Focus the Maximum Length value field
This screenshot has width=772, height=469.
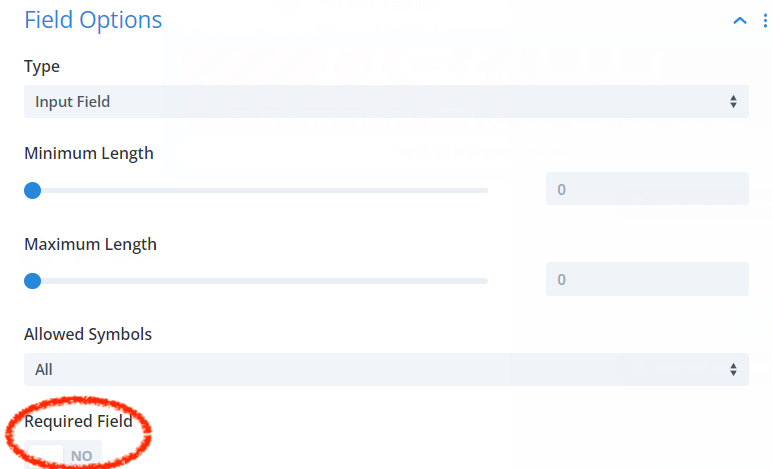647,279
